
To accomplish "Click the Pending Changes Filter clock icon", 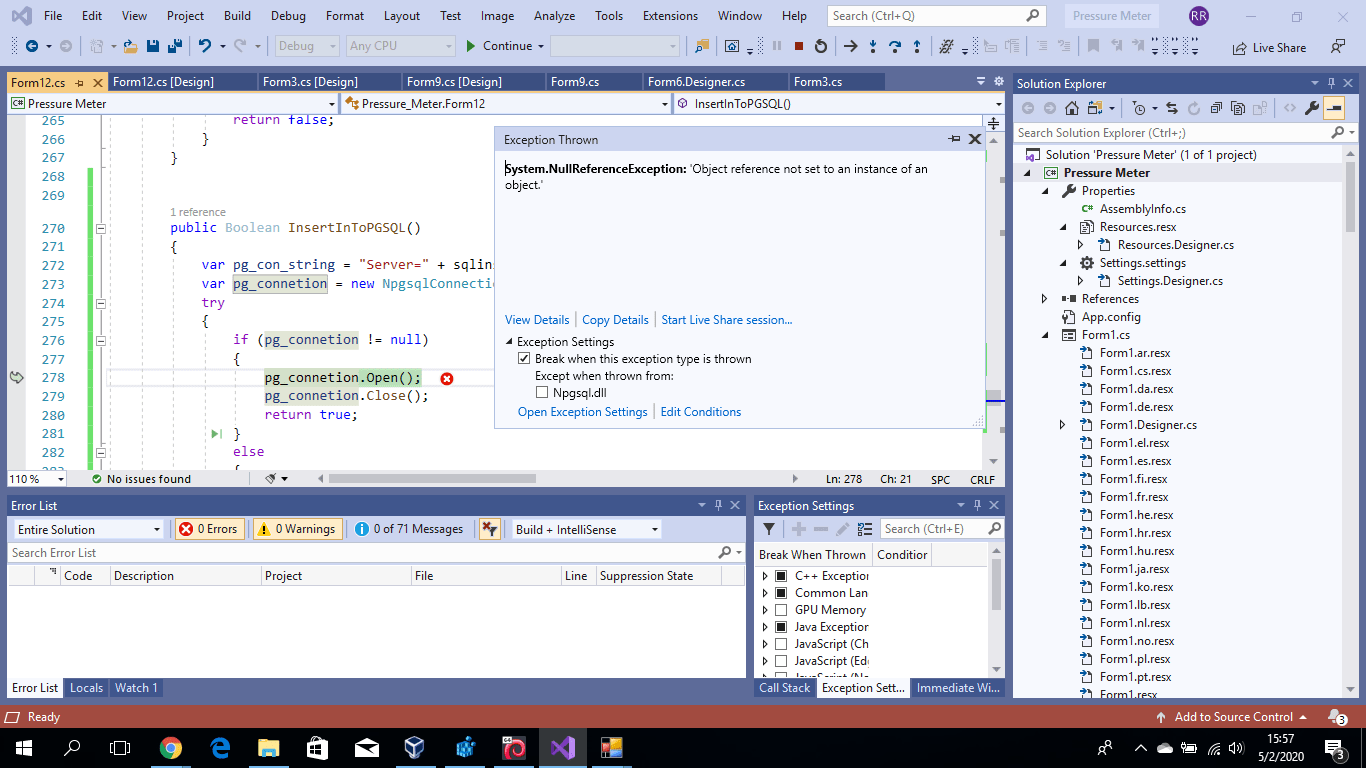I will coord(1140,108).
